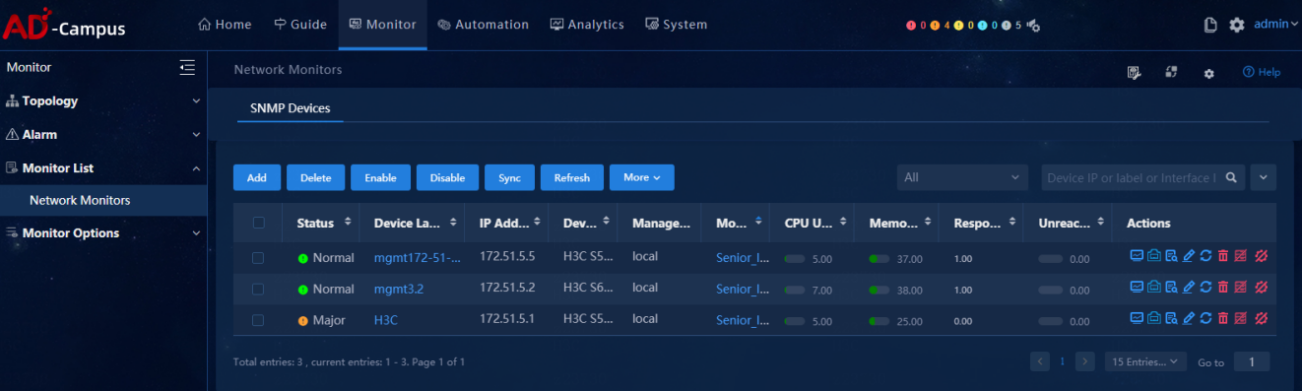This screenshot has width=1302, height=391.
Task: Click the Sync button
Action: tap(510, 177)
